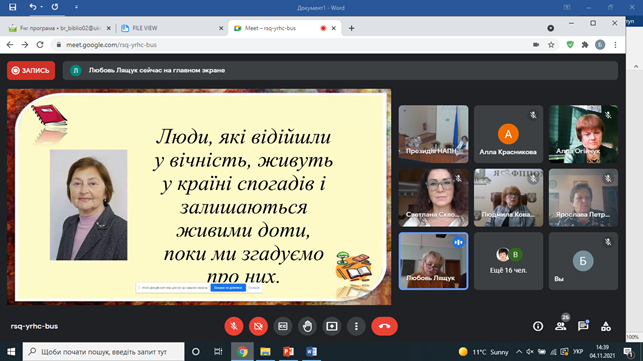Switch to the FILE VIEW browser tab
Screen dimensions: 643x361
click(x=172, y=28)
